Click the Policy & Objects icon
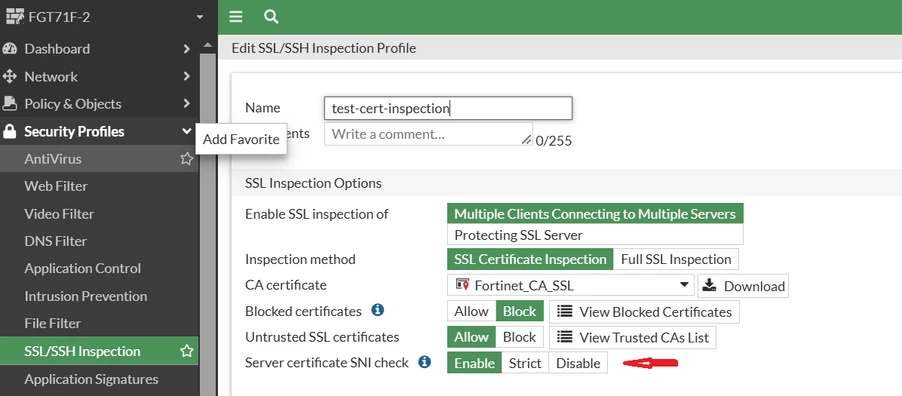Image resolution: width=902 pixels, height=396 pixels. coord(10,104)
